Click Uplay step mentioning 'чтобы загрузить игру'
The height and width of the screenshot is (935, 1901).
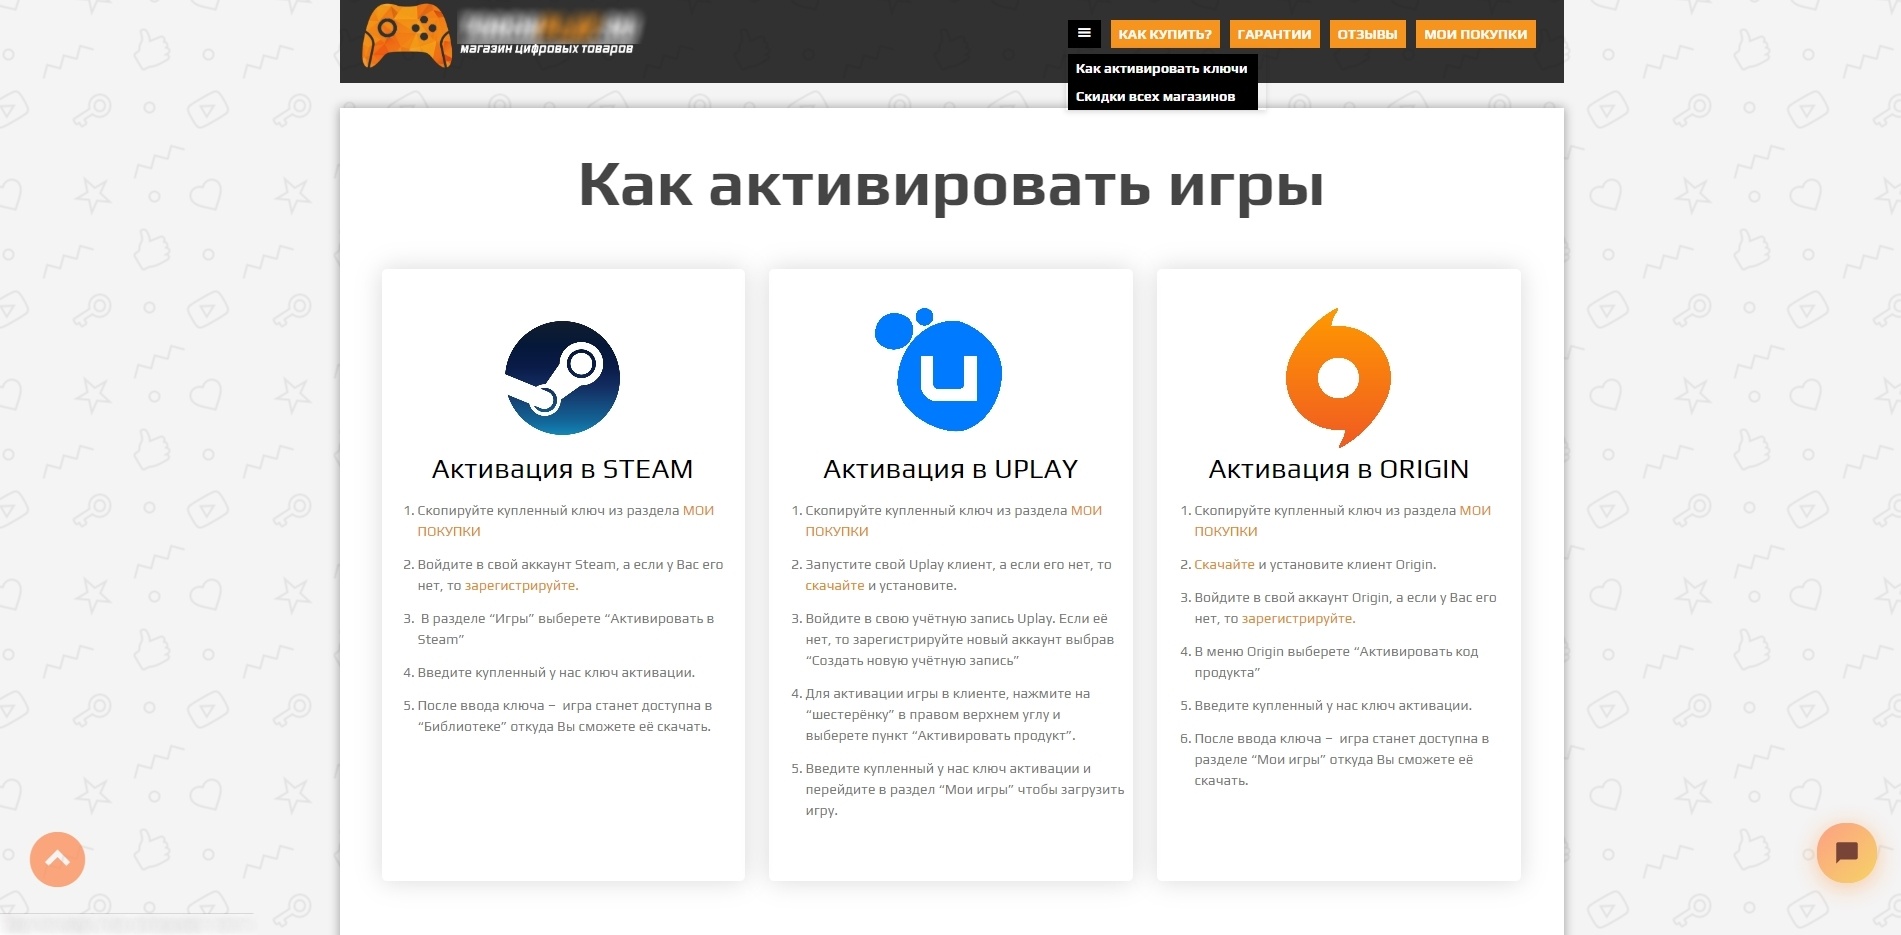965,790
